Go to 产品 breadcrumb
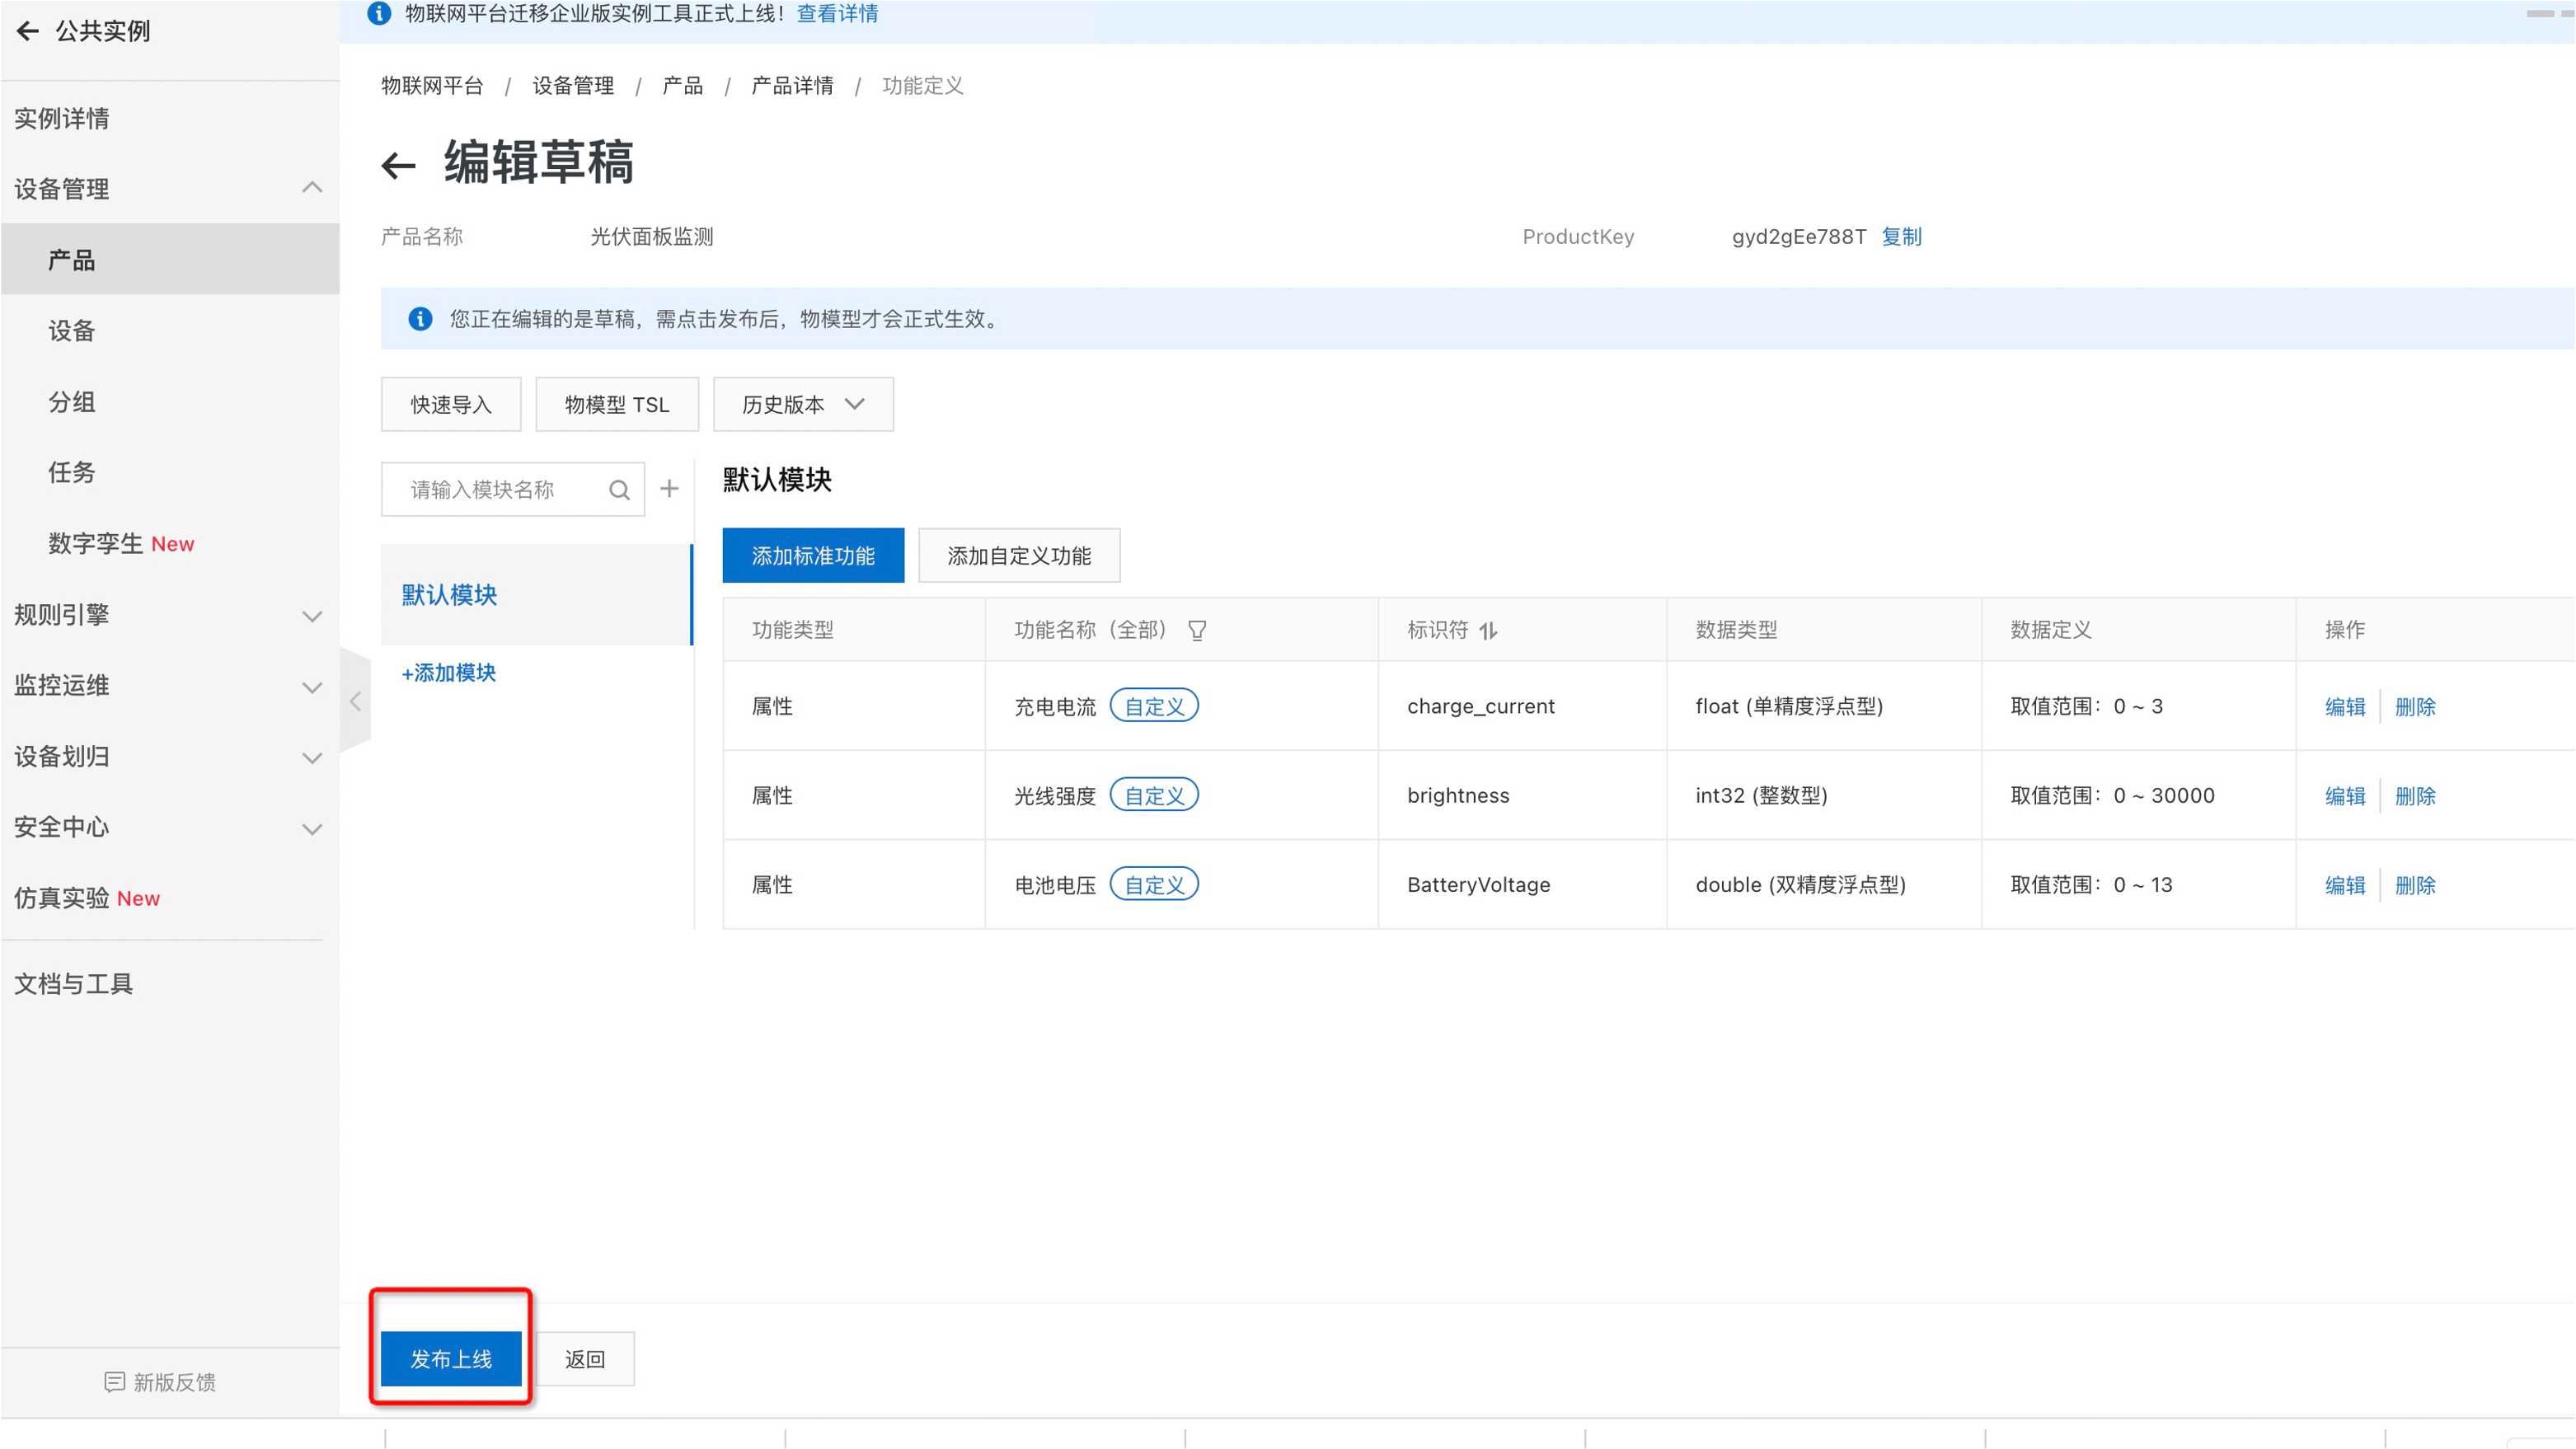The image size is (2576, 1449). 682,85
